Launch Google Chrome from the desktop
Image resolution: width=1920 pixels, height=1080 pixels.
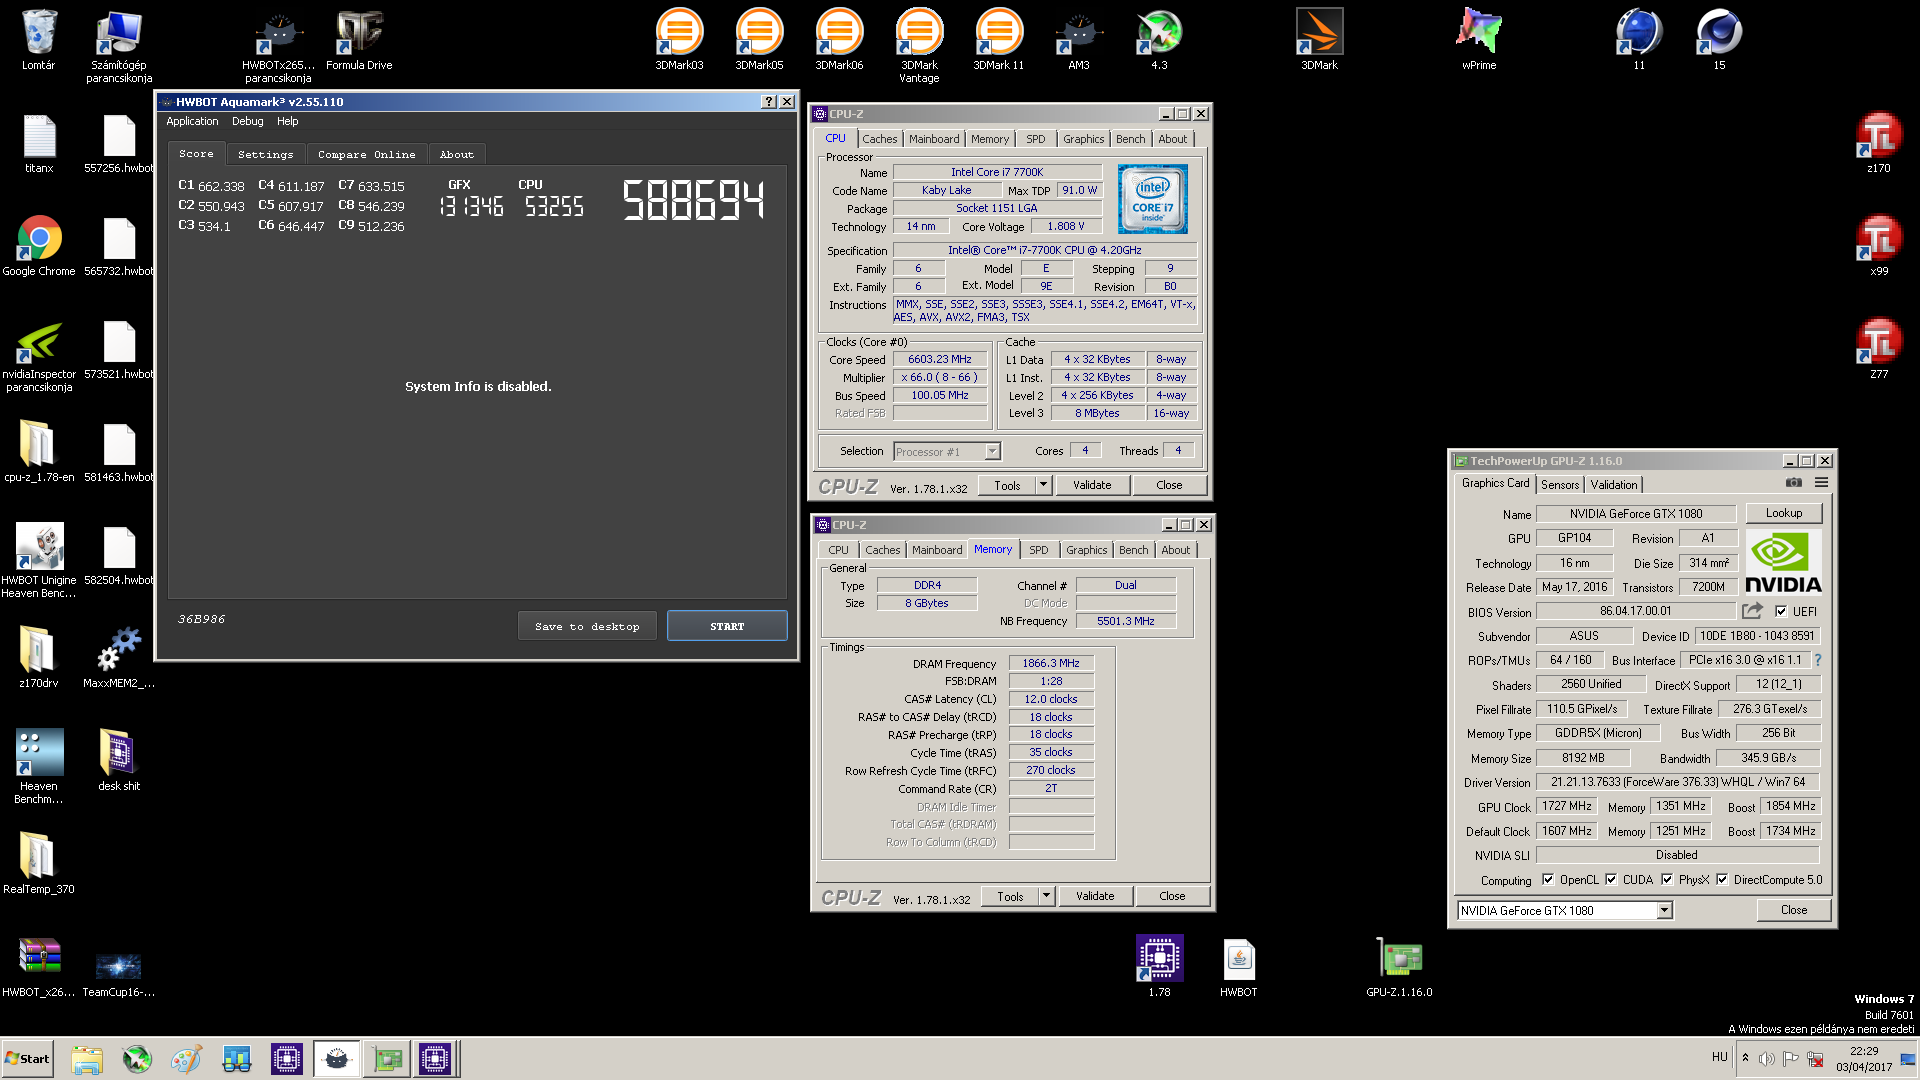pos(39,246)
